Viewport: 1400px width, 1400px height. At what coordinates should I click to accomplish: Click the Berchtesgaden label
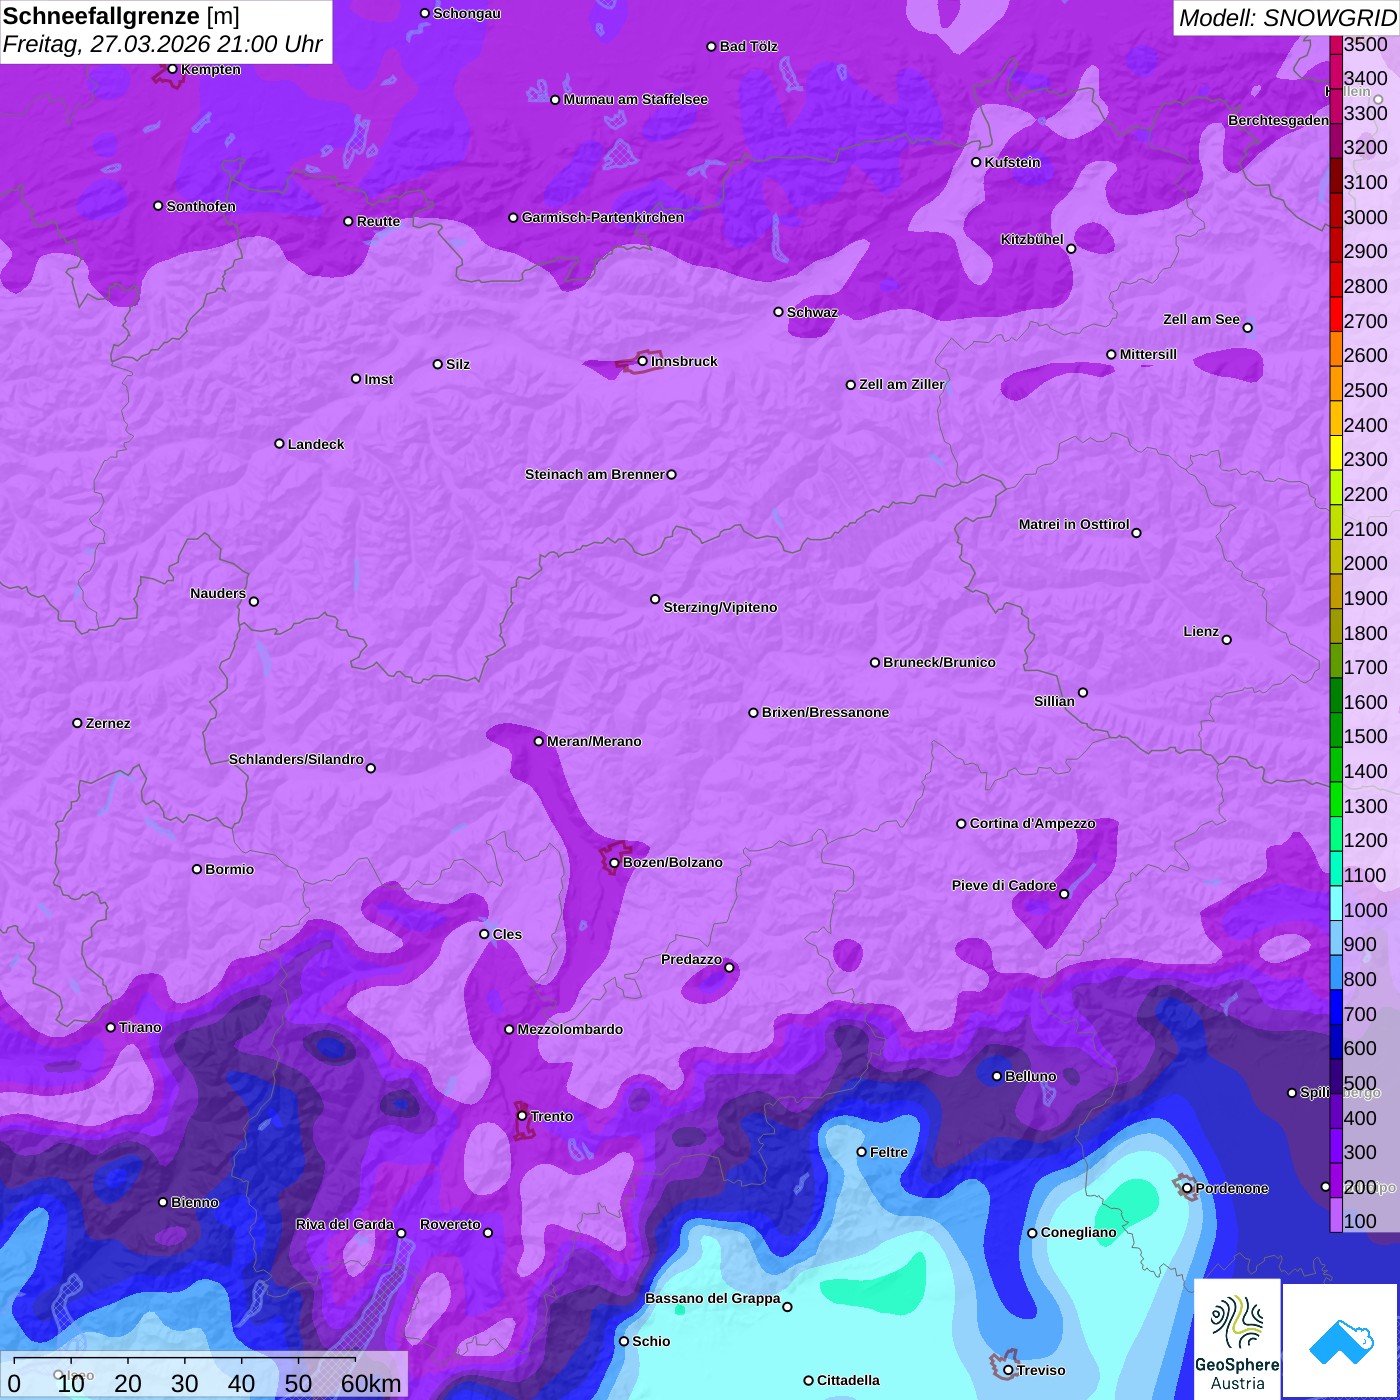pos(1278,120)
